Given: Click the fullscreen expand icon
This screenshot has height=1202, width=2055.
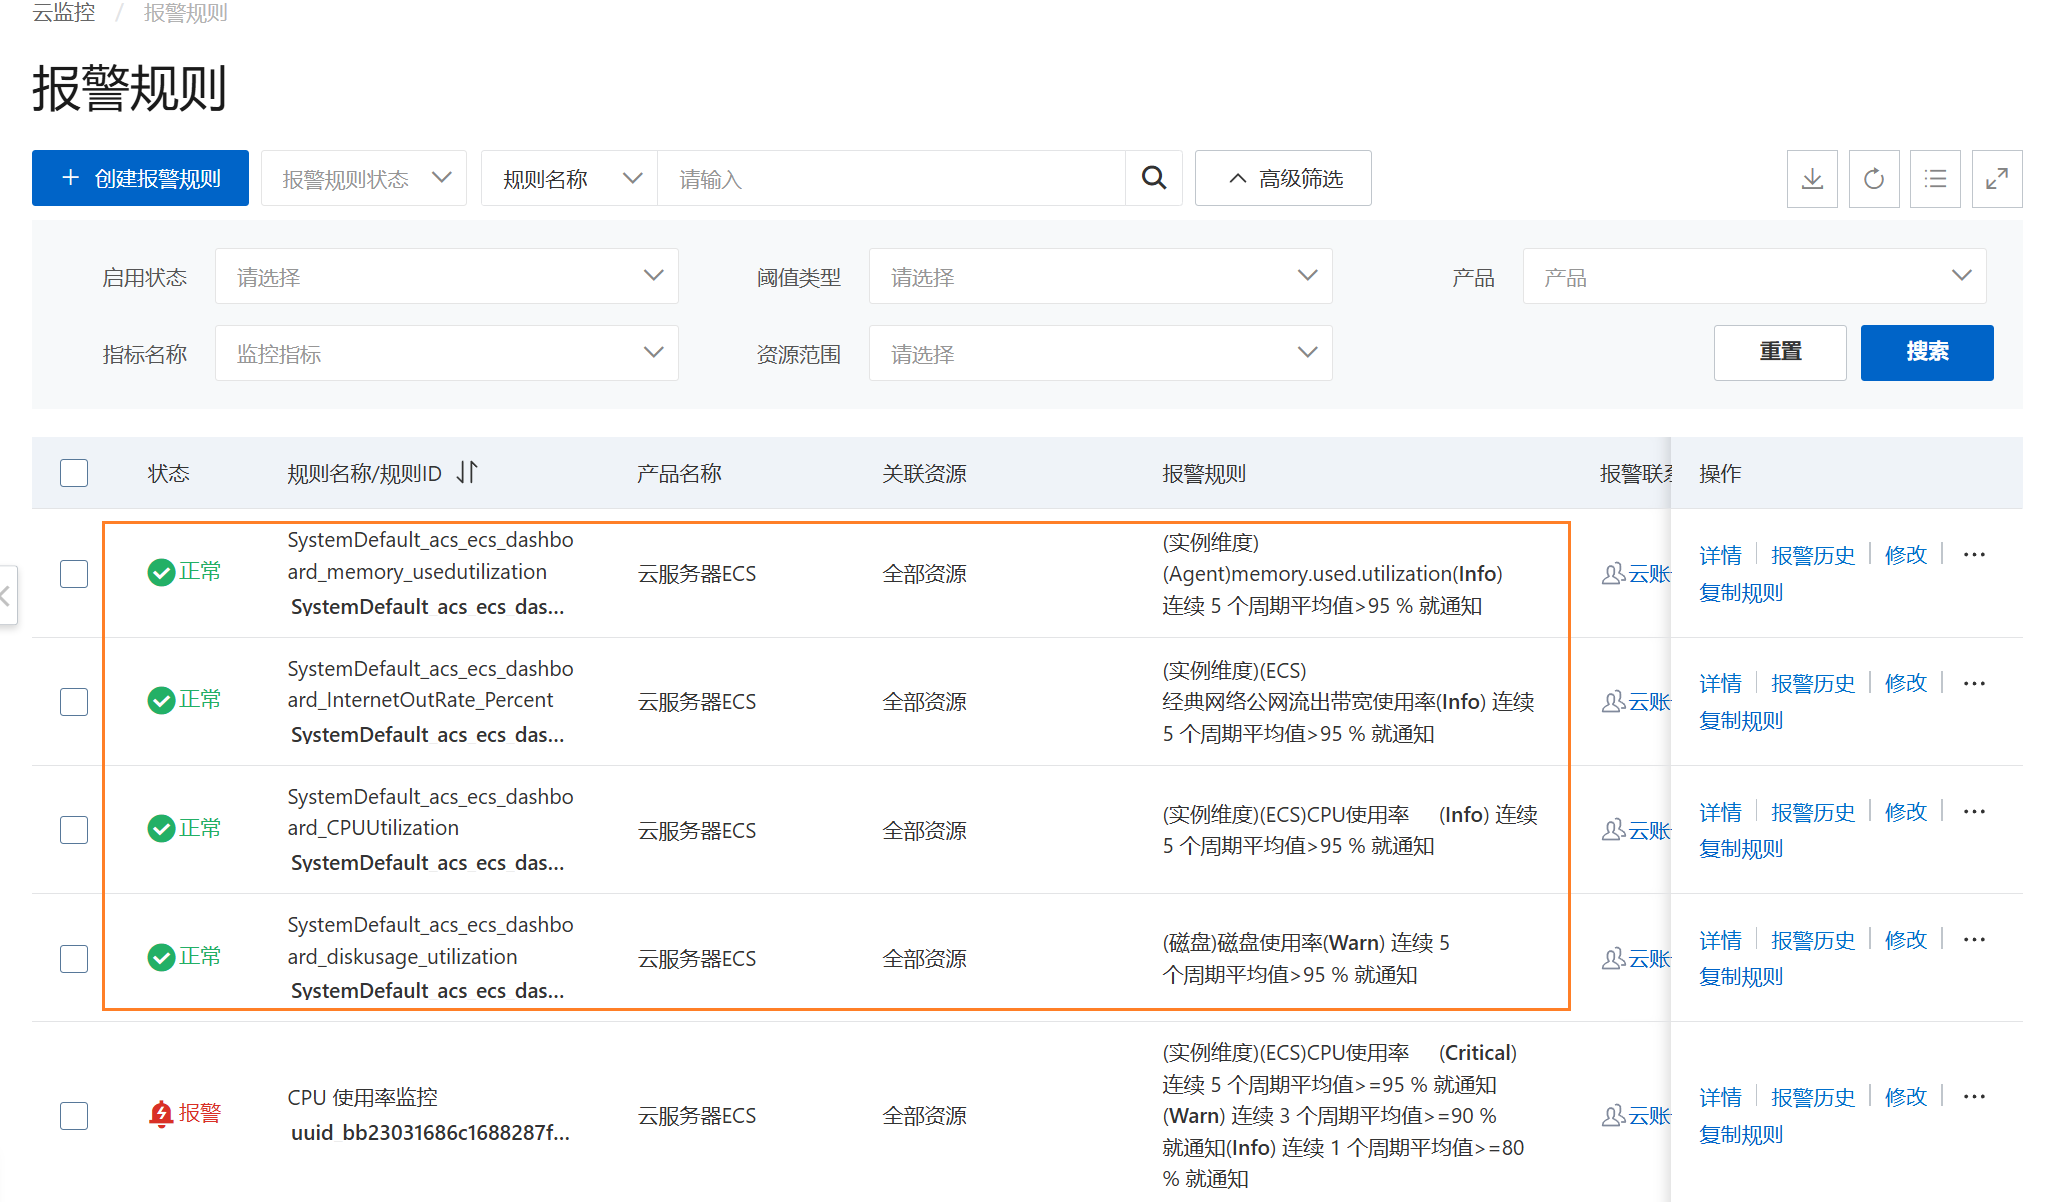Looking at the screenshot, I should coord(1996,179).
